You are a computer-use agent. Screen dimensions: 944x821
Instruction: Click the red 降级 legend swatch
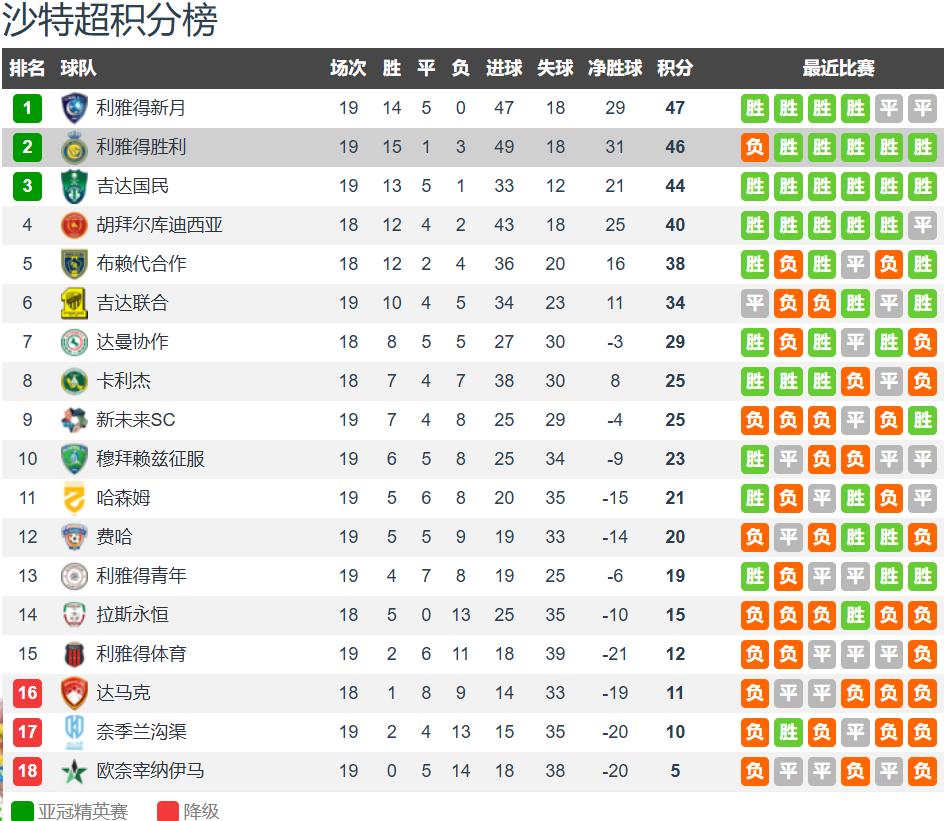[x=167, y=810]
